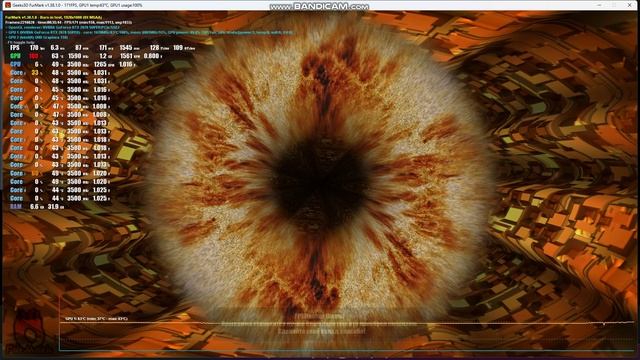The image size is (640, 360).
Task: Click the 1545 max FPS value
Action: click(126, 48)
